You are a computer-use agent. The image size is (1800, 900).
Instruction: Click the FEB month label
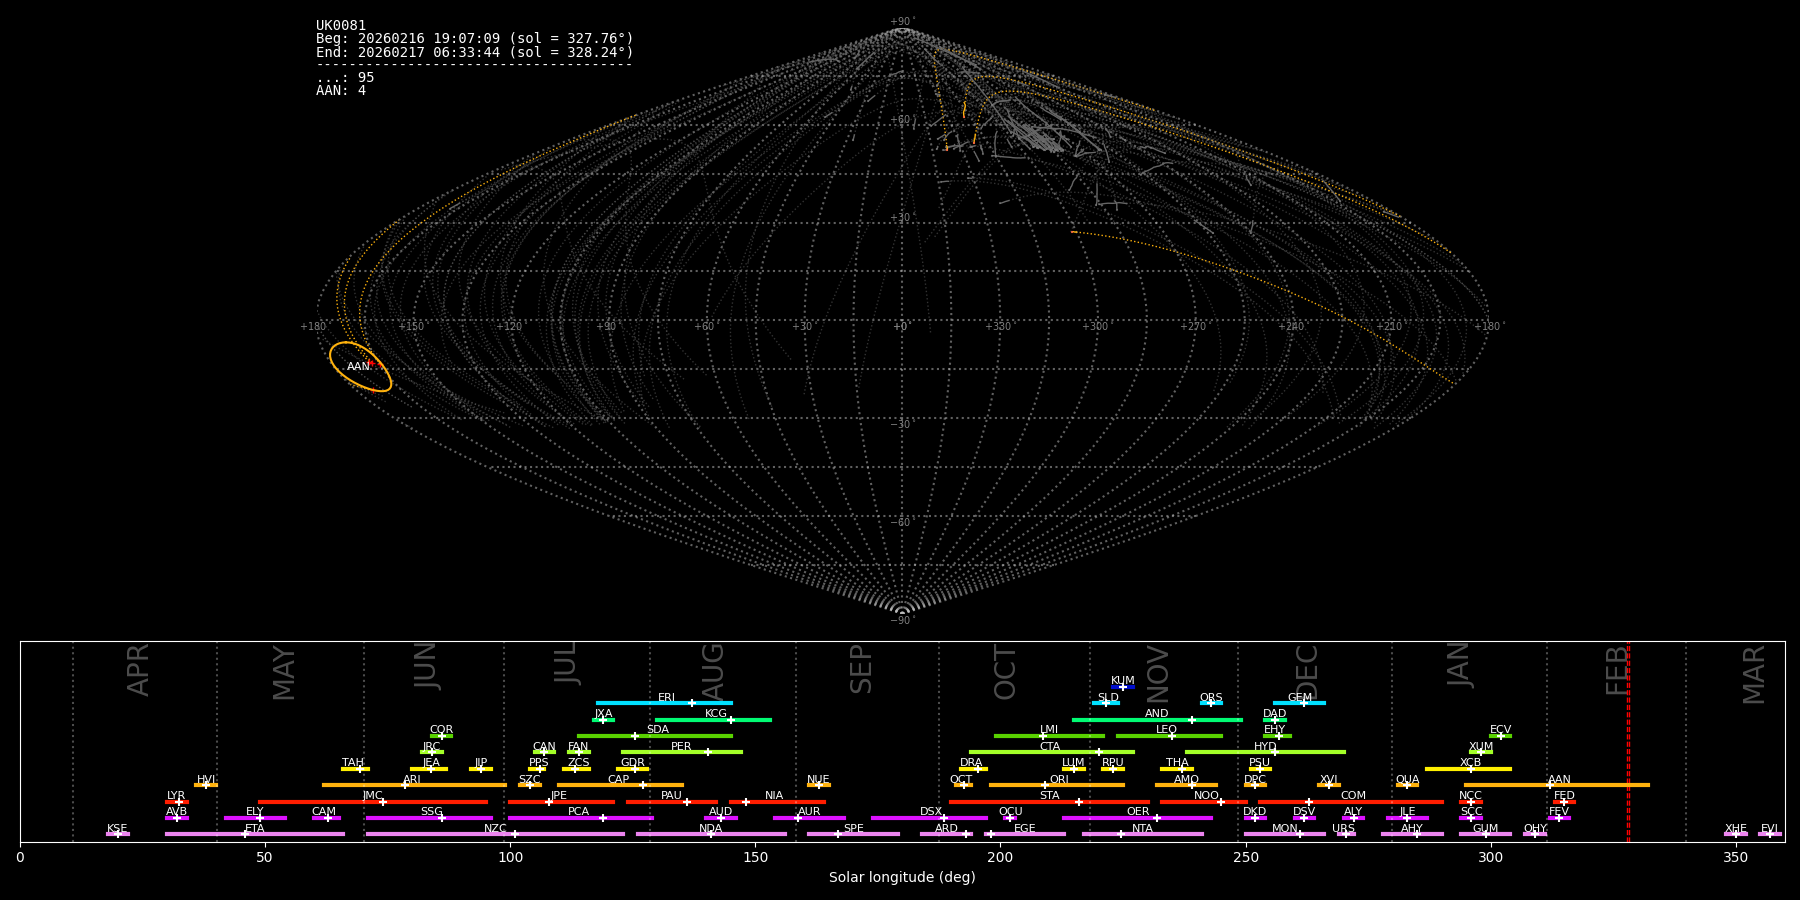coord(1617,670)
